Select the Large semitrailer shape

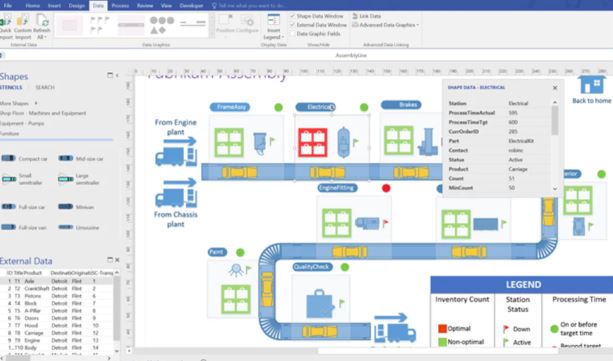pos(79,179)
